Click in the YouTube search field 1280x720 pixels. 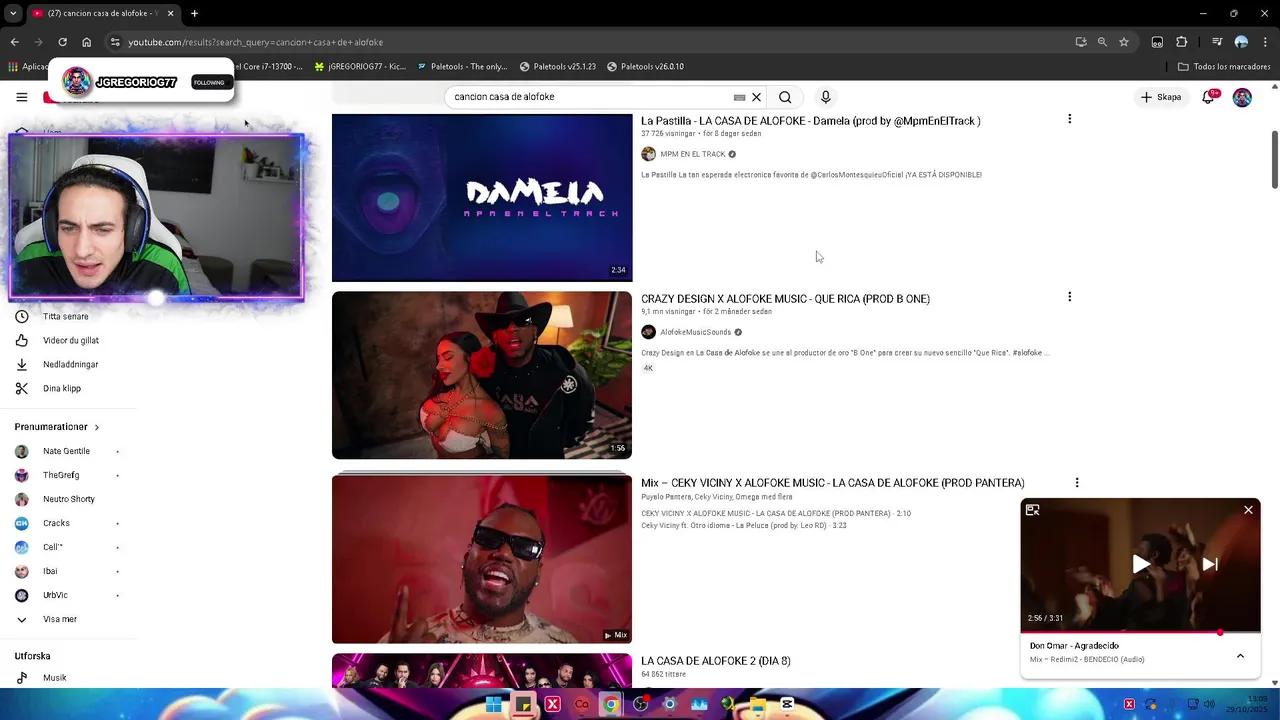pyautogui.click(x=590, y=97)
